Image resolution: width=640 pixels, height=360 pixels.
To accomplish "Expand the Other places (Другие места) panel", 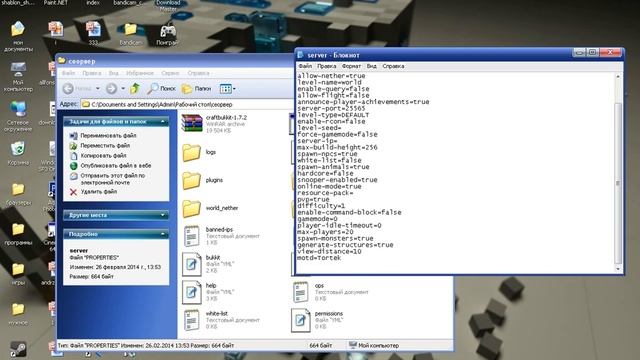I will coord(162,215).
